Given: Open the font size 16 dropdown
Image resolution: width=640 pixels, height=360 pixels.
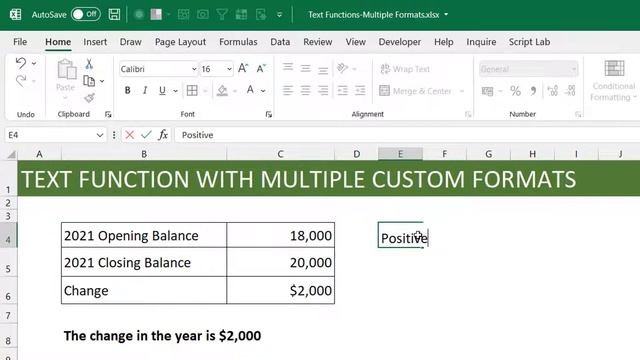Looking at the screenshot, I should pos(229,69).
